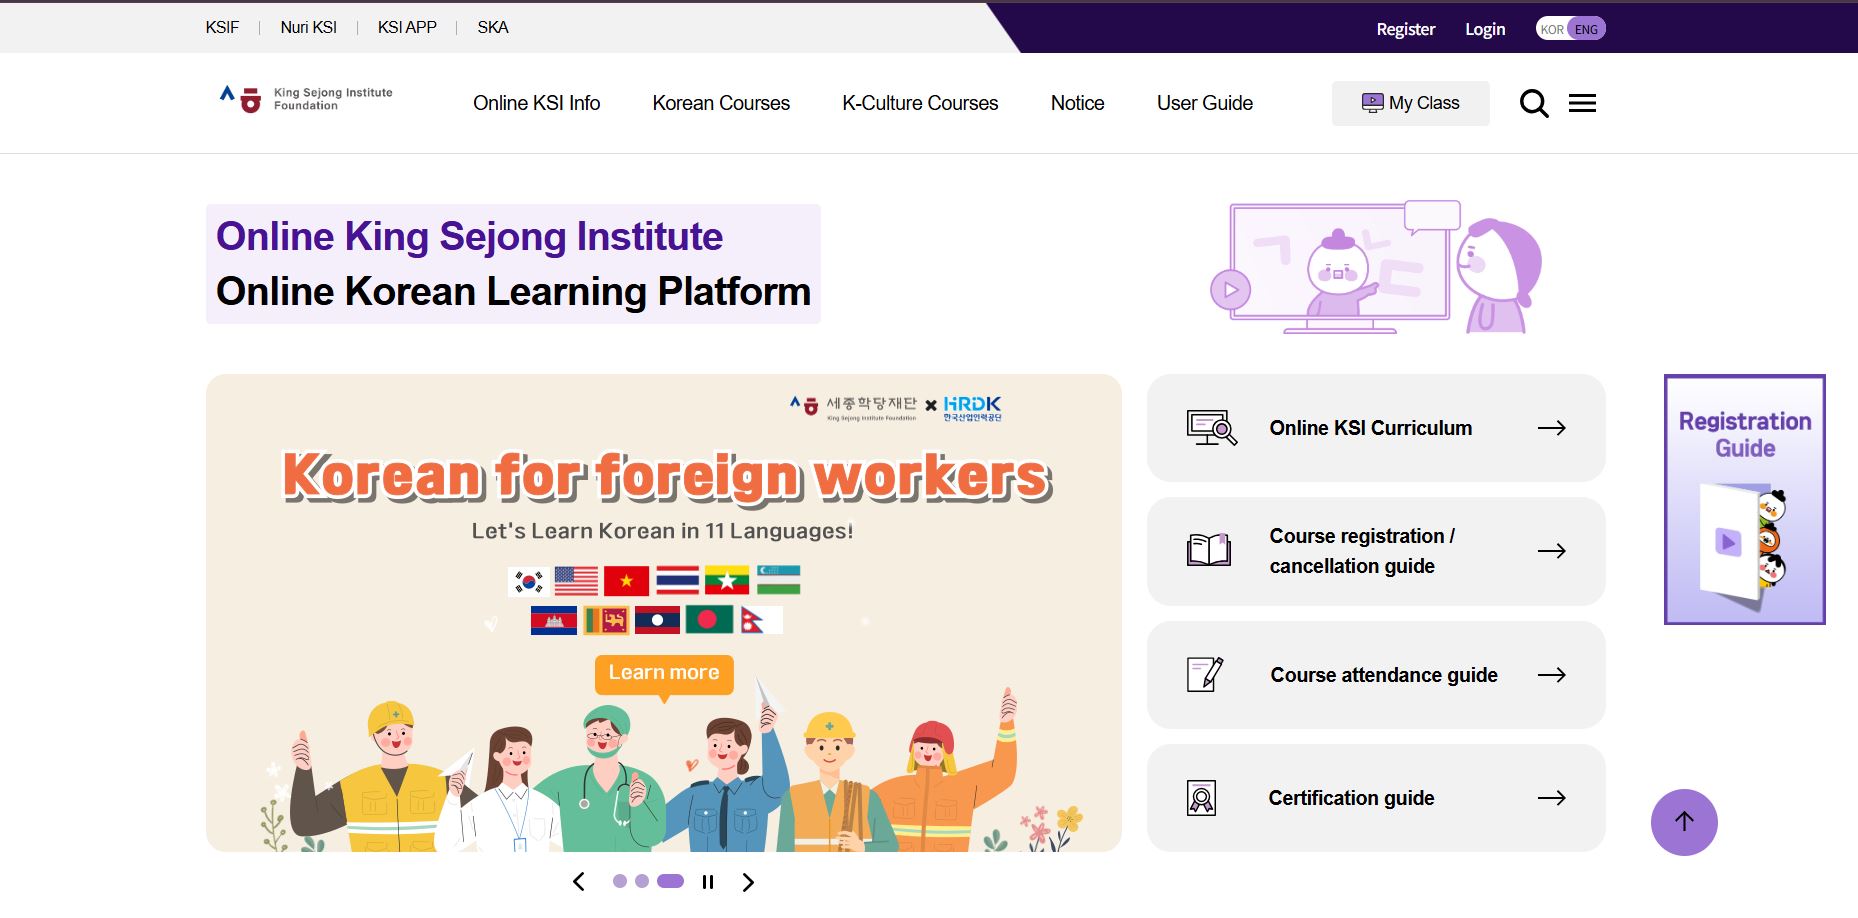
Task: Pause the banner carousel
Action: [708, 882]
